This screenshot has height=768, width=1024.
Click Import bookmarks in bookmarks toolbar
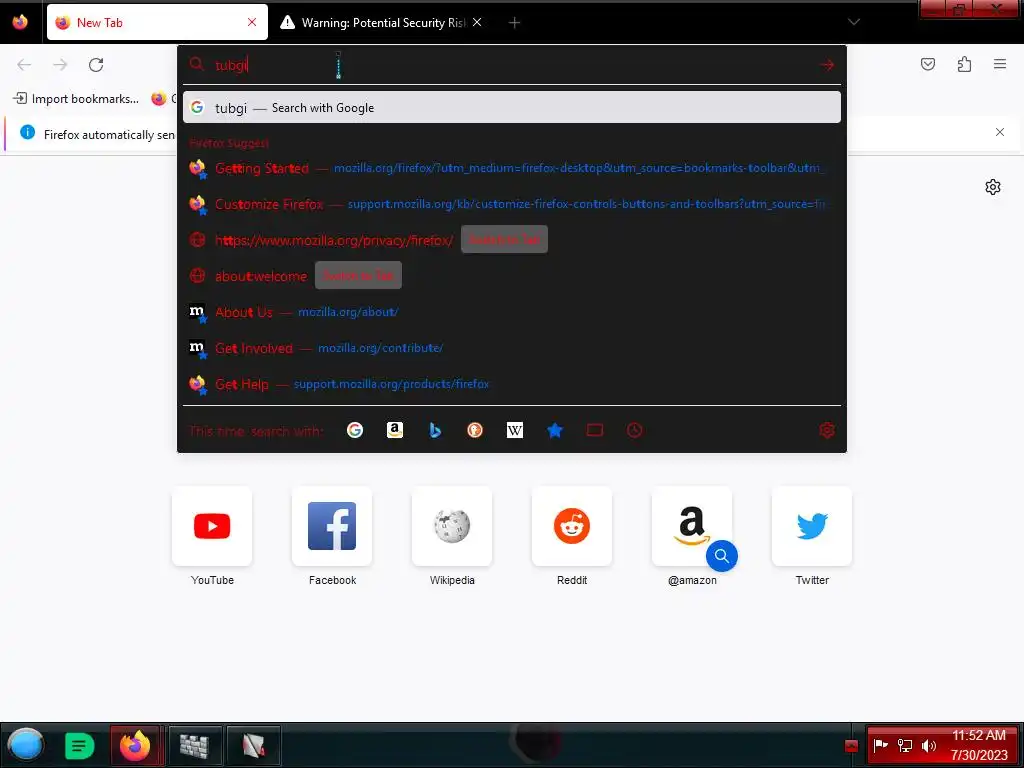tap(76, 99)
